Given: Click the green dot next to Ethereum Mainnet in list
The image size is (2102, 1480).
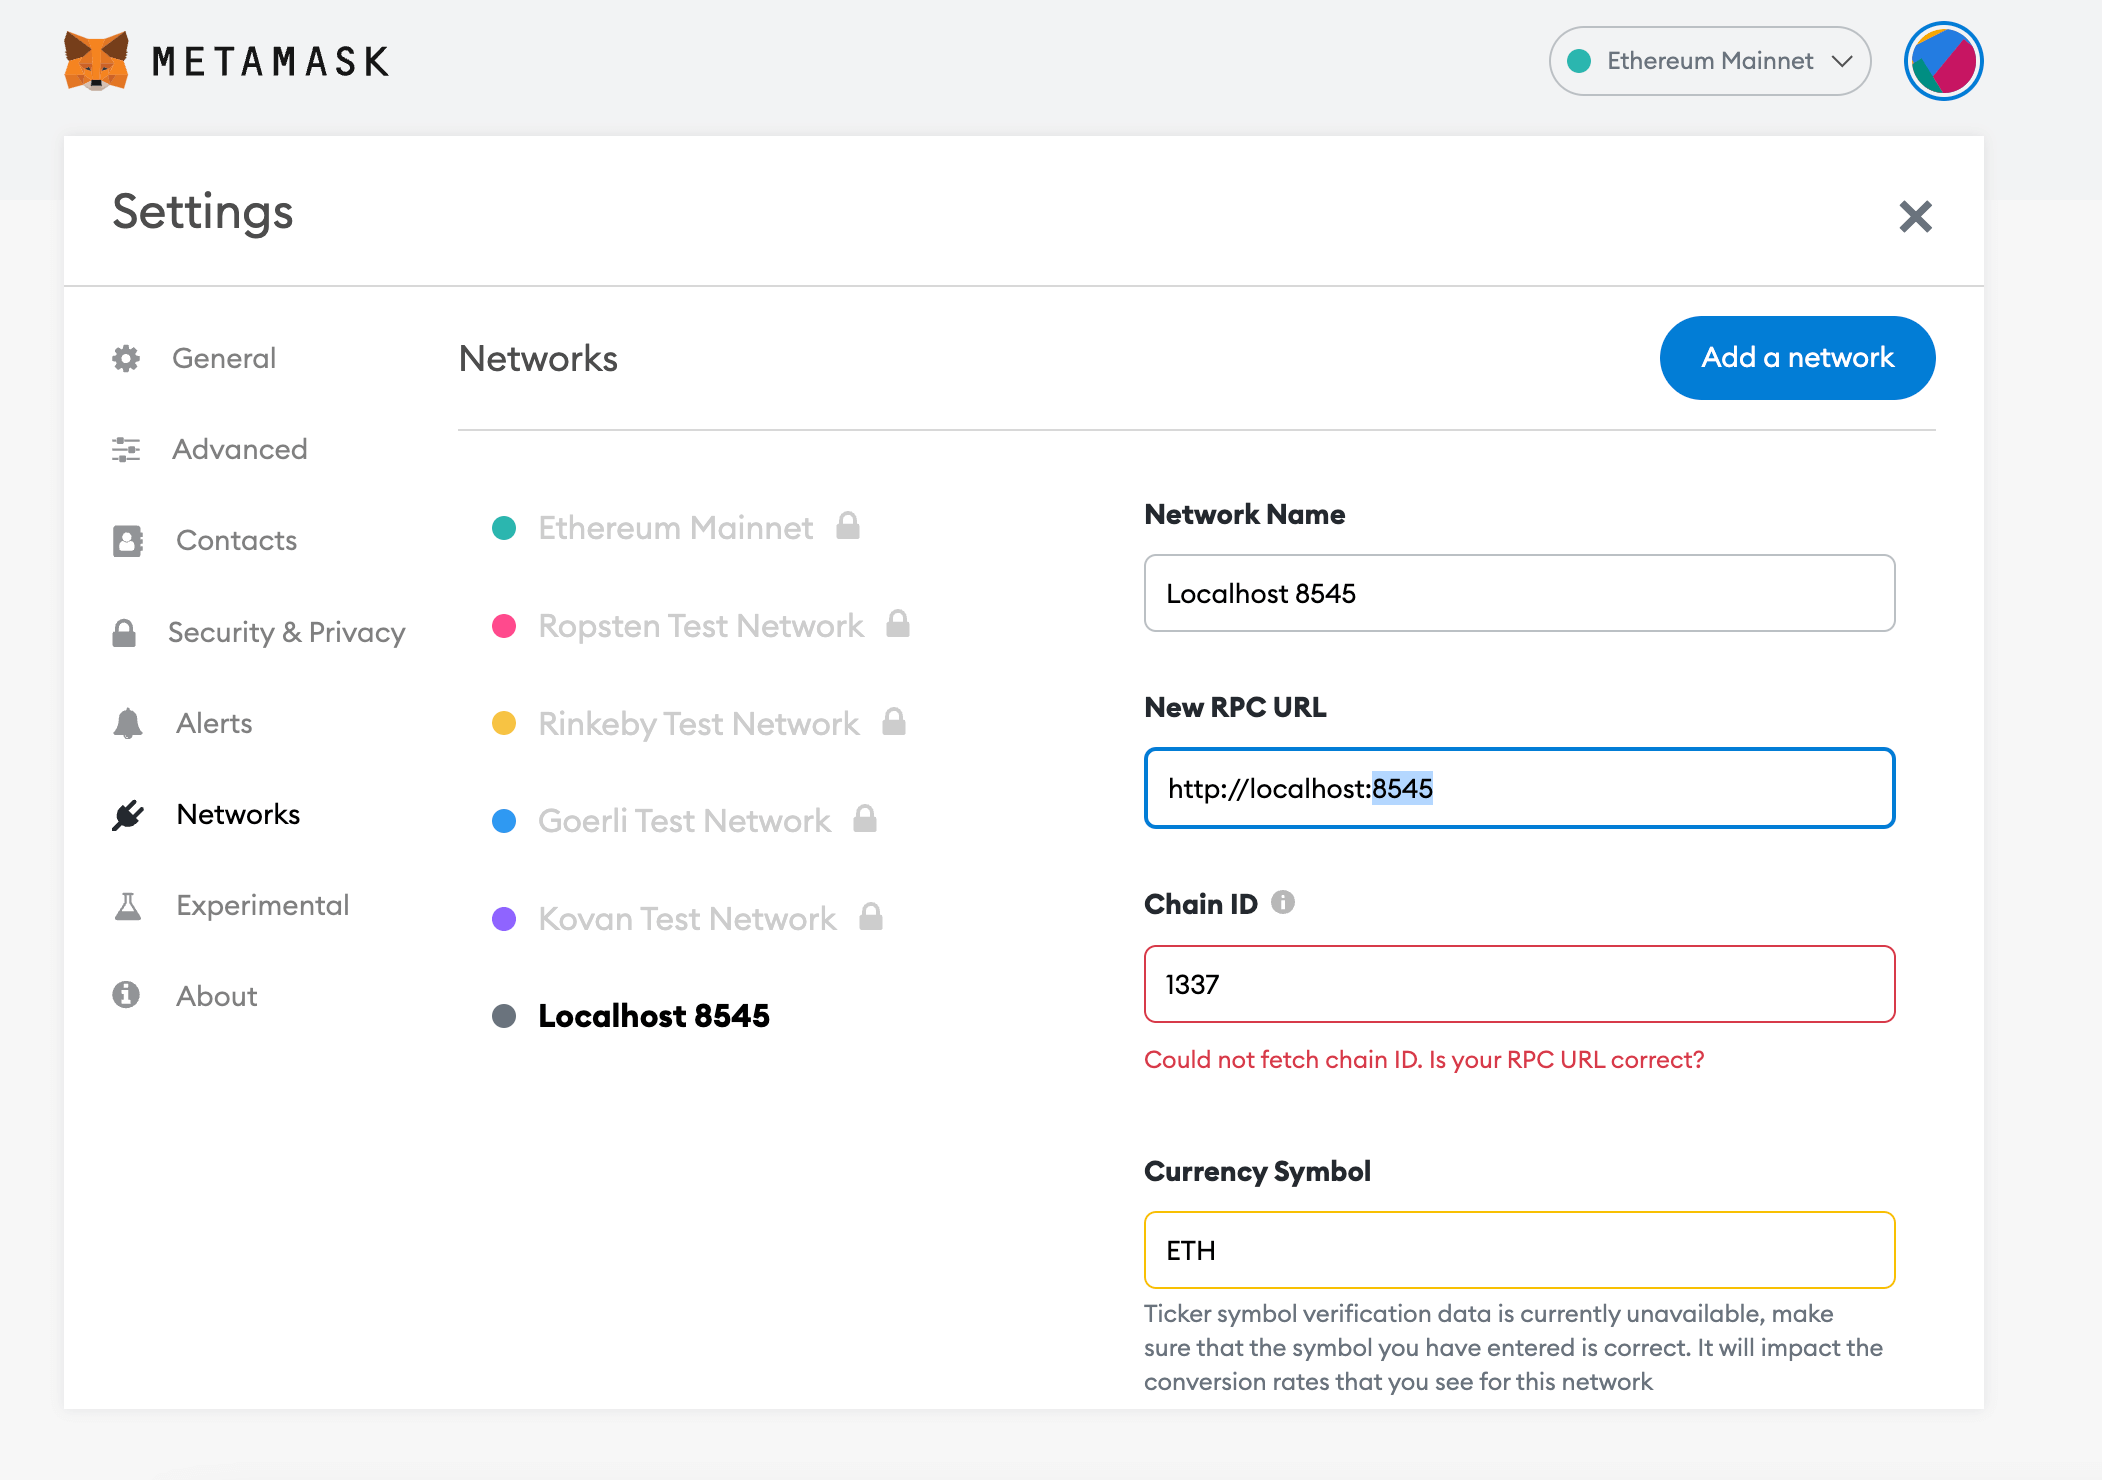Looking at the screenshot, I should click(504, 528).
